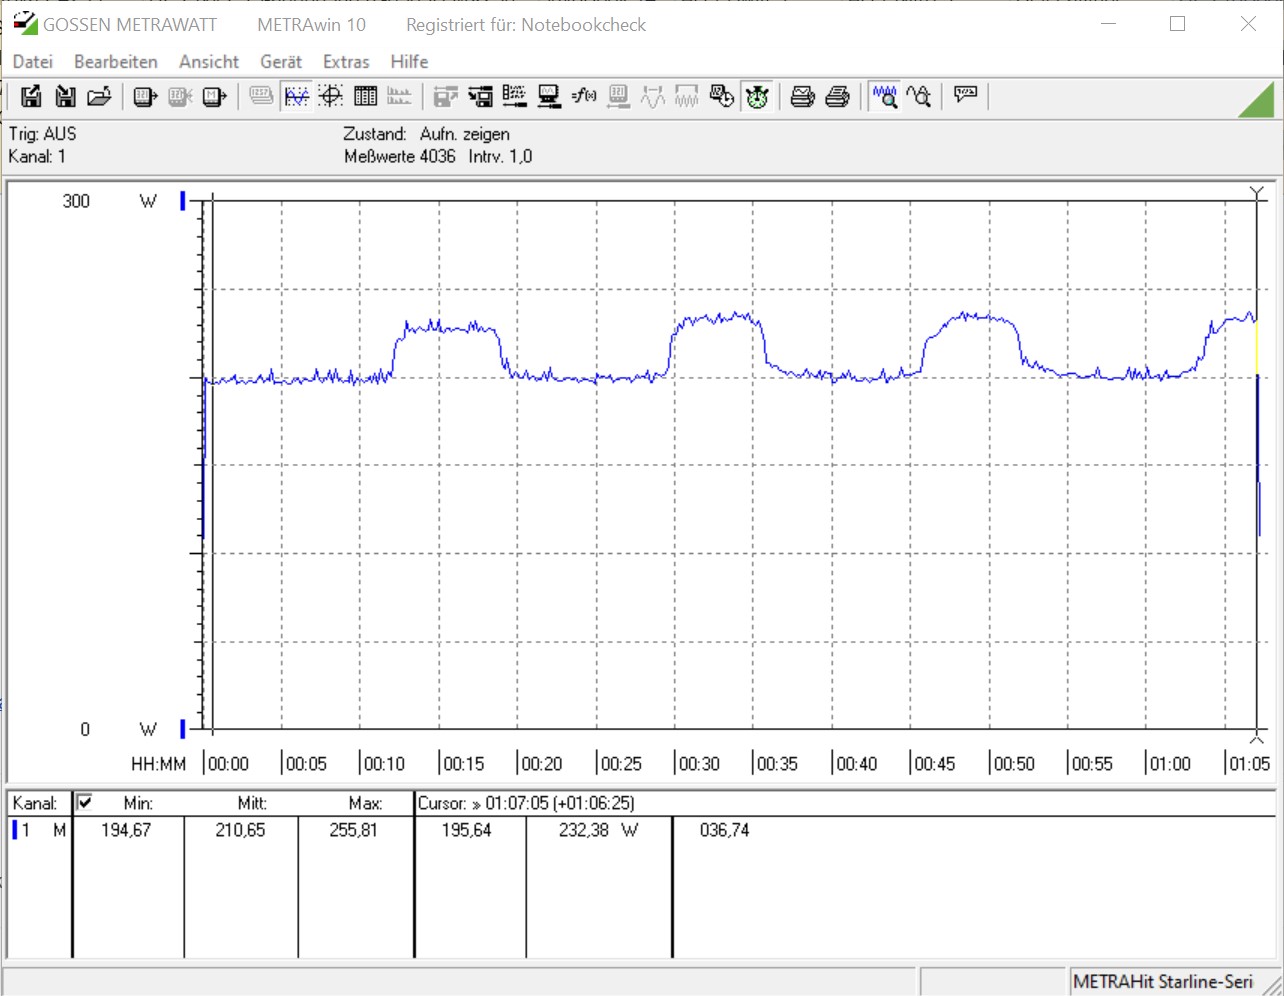Click the Mitt value 210,65
1284x996 pixels.
tap(240, 830)
